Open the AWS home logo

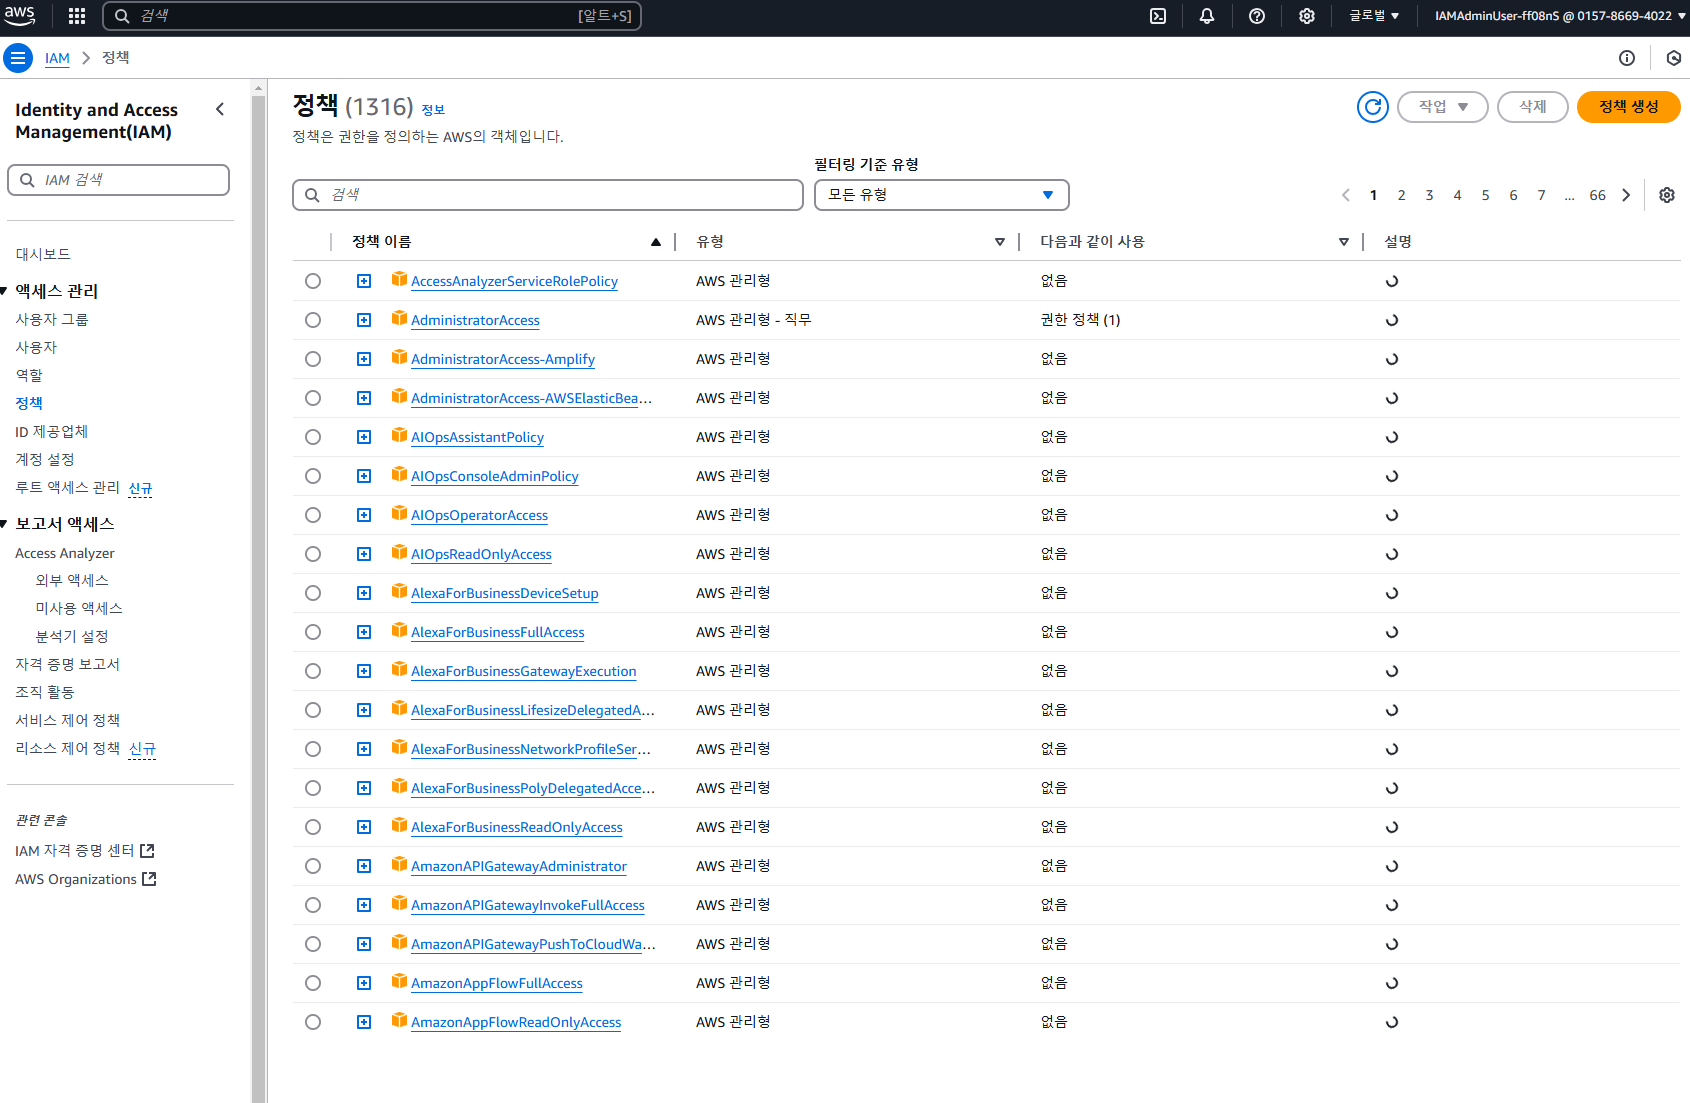tap(20, 15)
